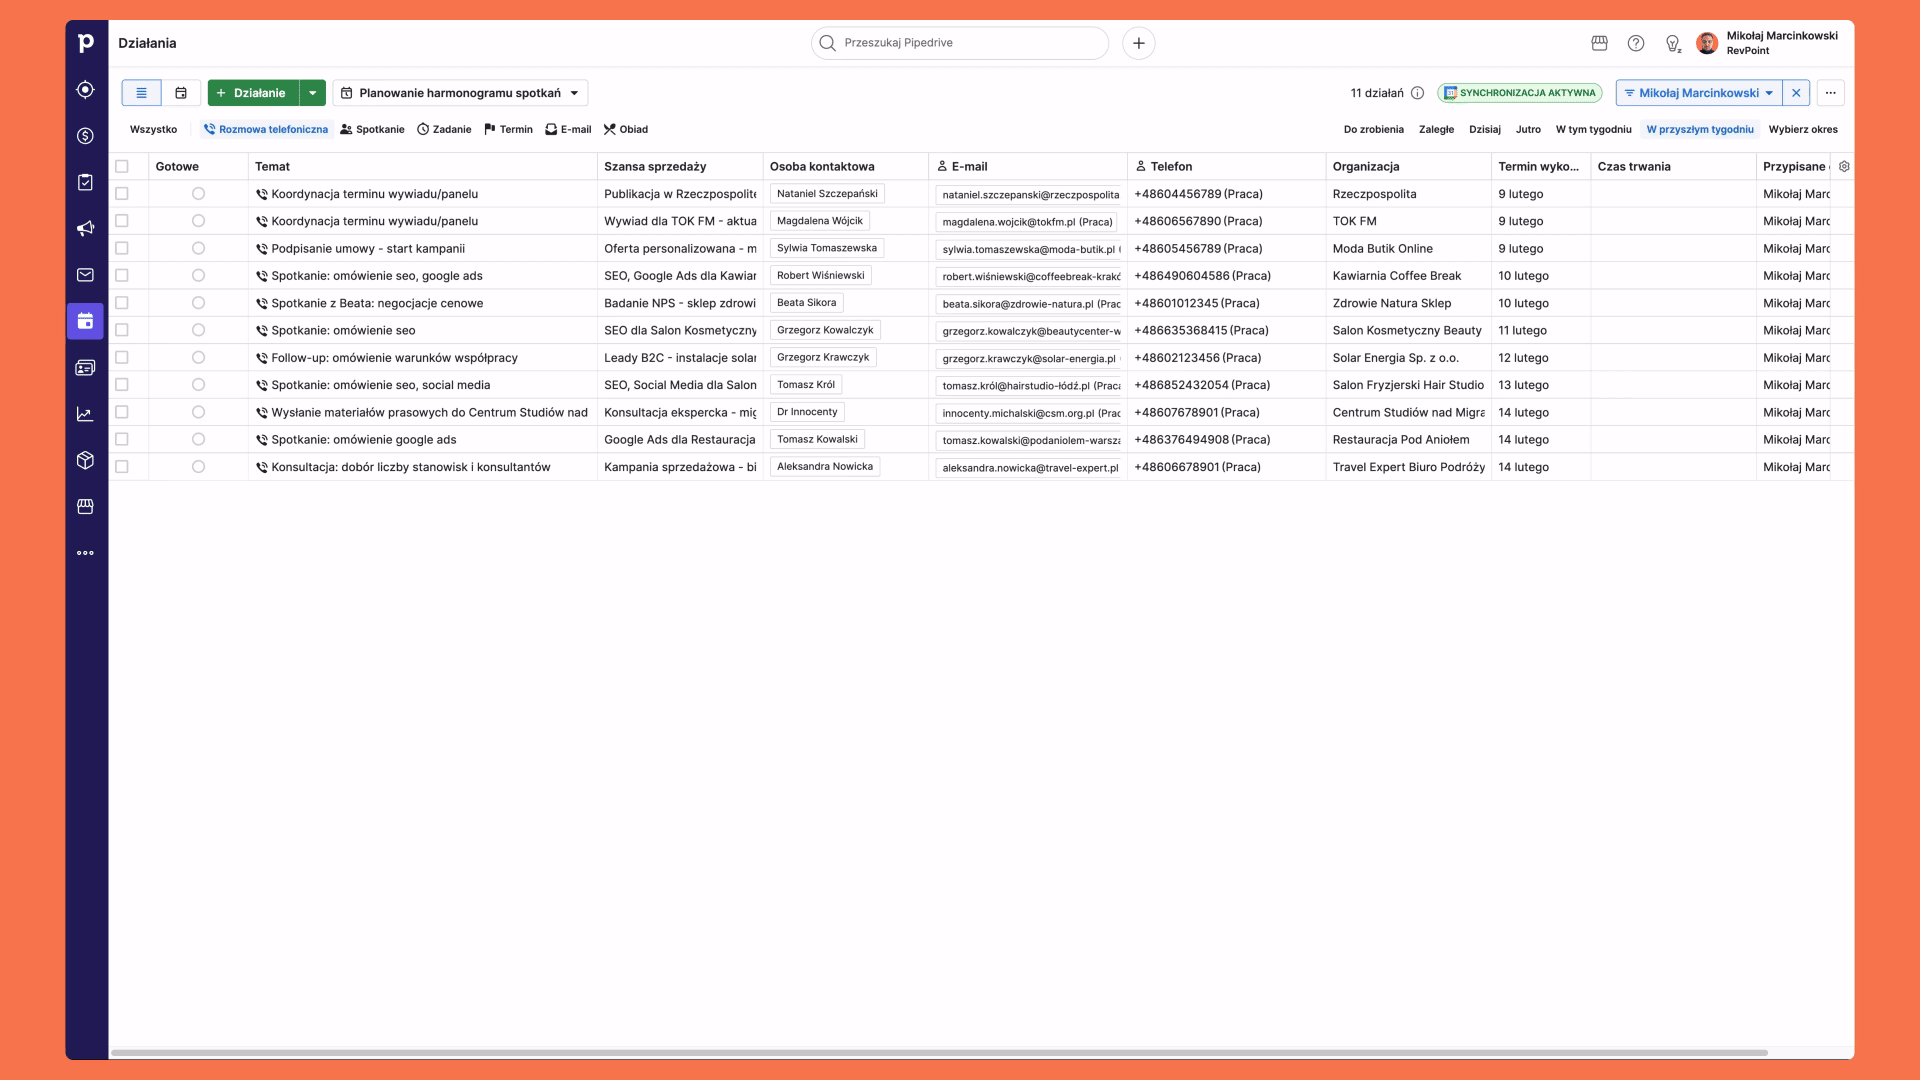Open the Deals section from the sidebar
This screenshot has height=1080, width=1920.
tap(84, 135)
